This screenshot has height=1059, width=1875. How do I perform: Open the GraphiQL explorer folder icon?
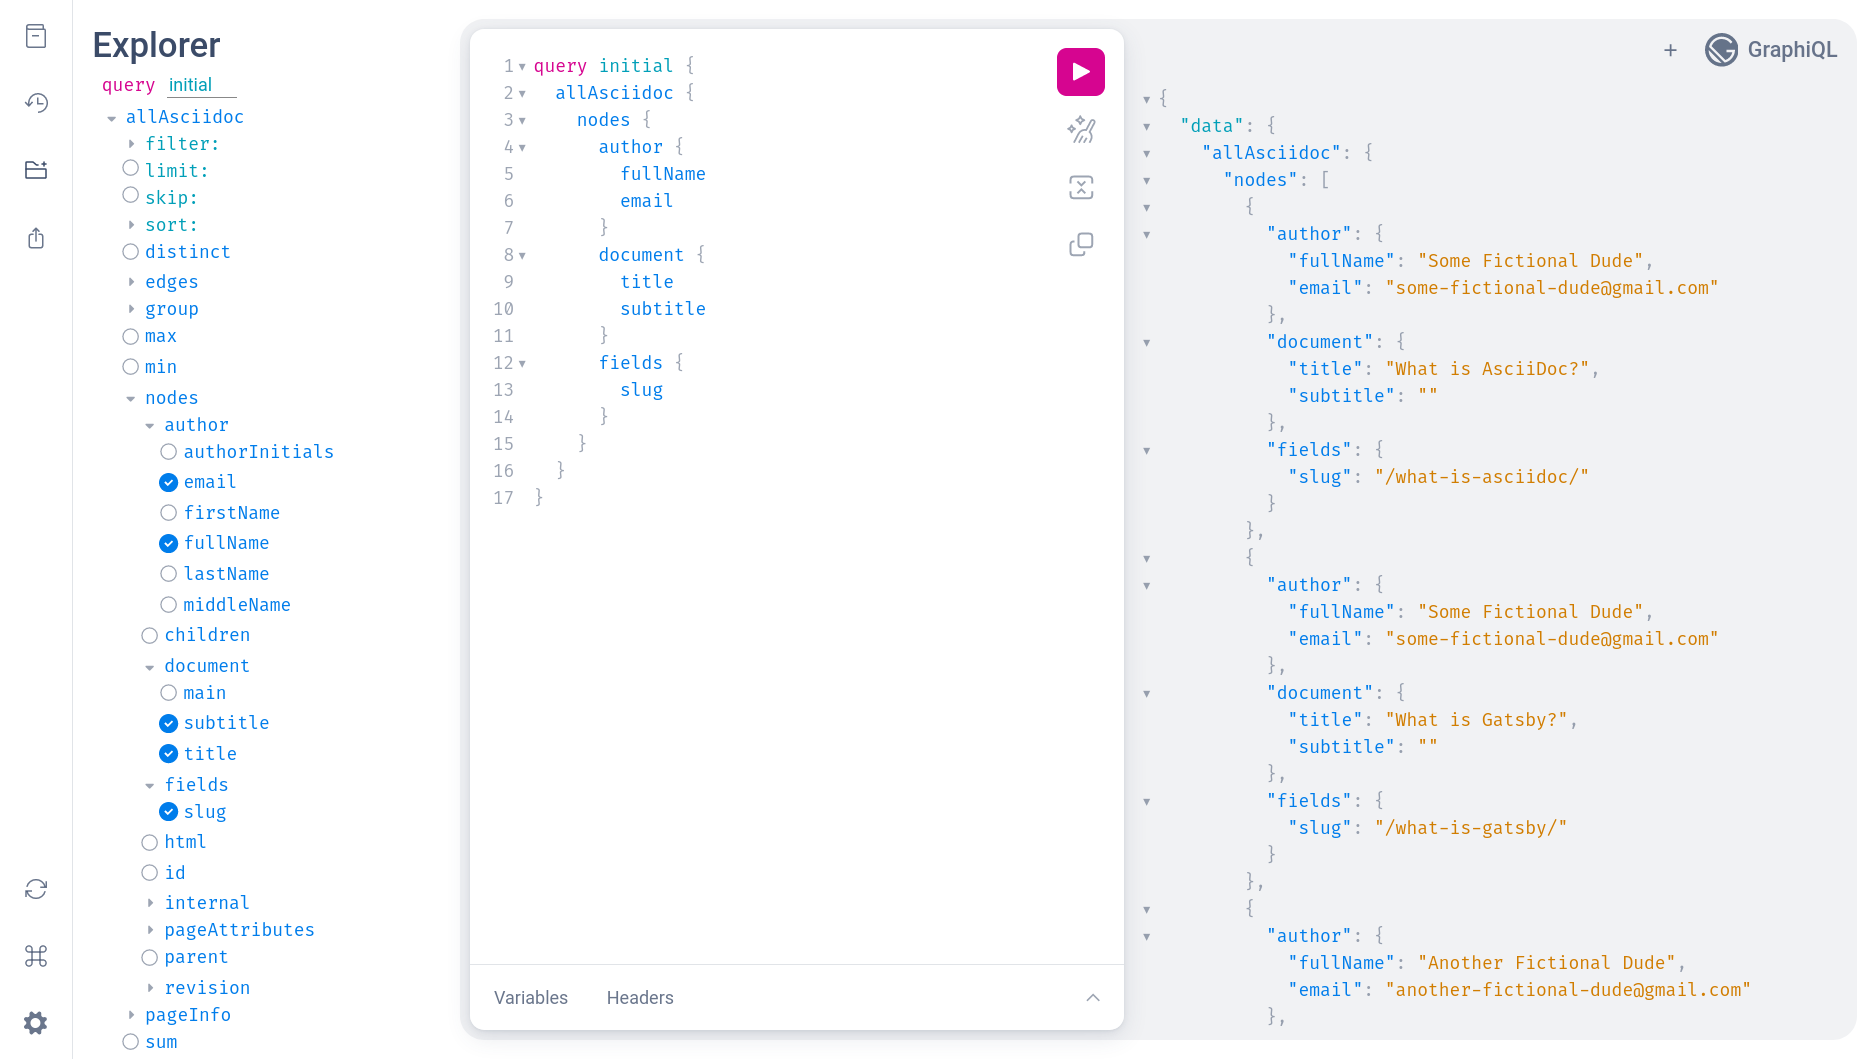36,170
